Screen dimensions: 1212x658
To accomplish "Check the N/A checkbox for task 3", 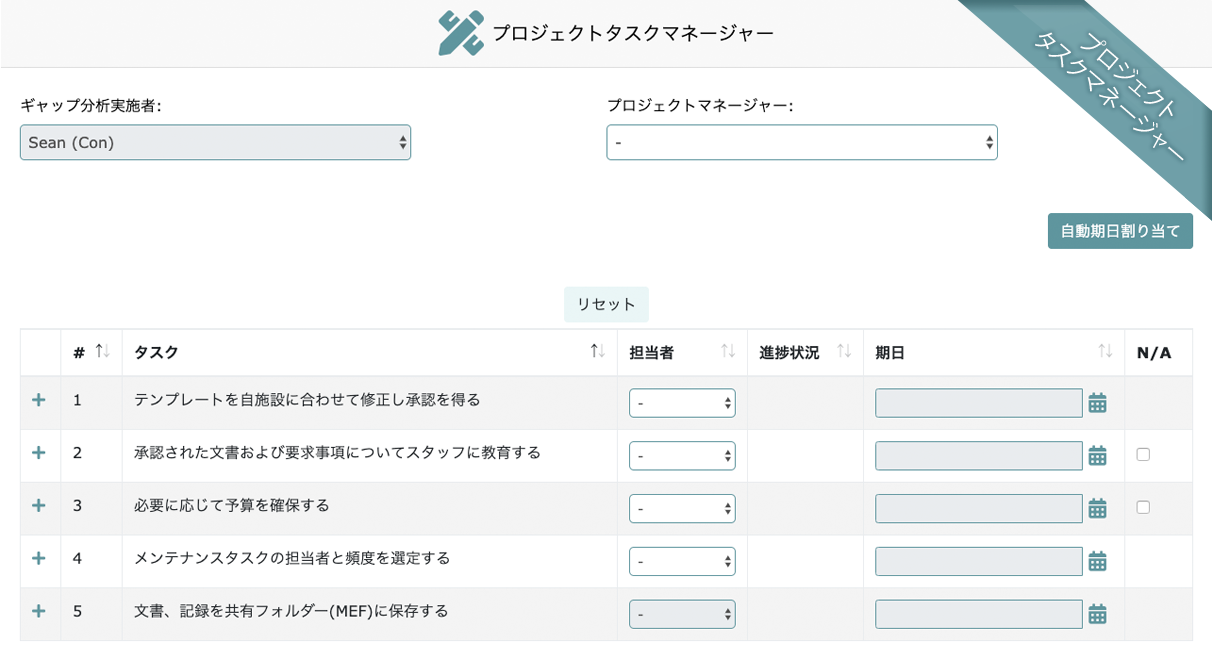I will click(1143, 507).
